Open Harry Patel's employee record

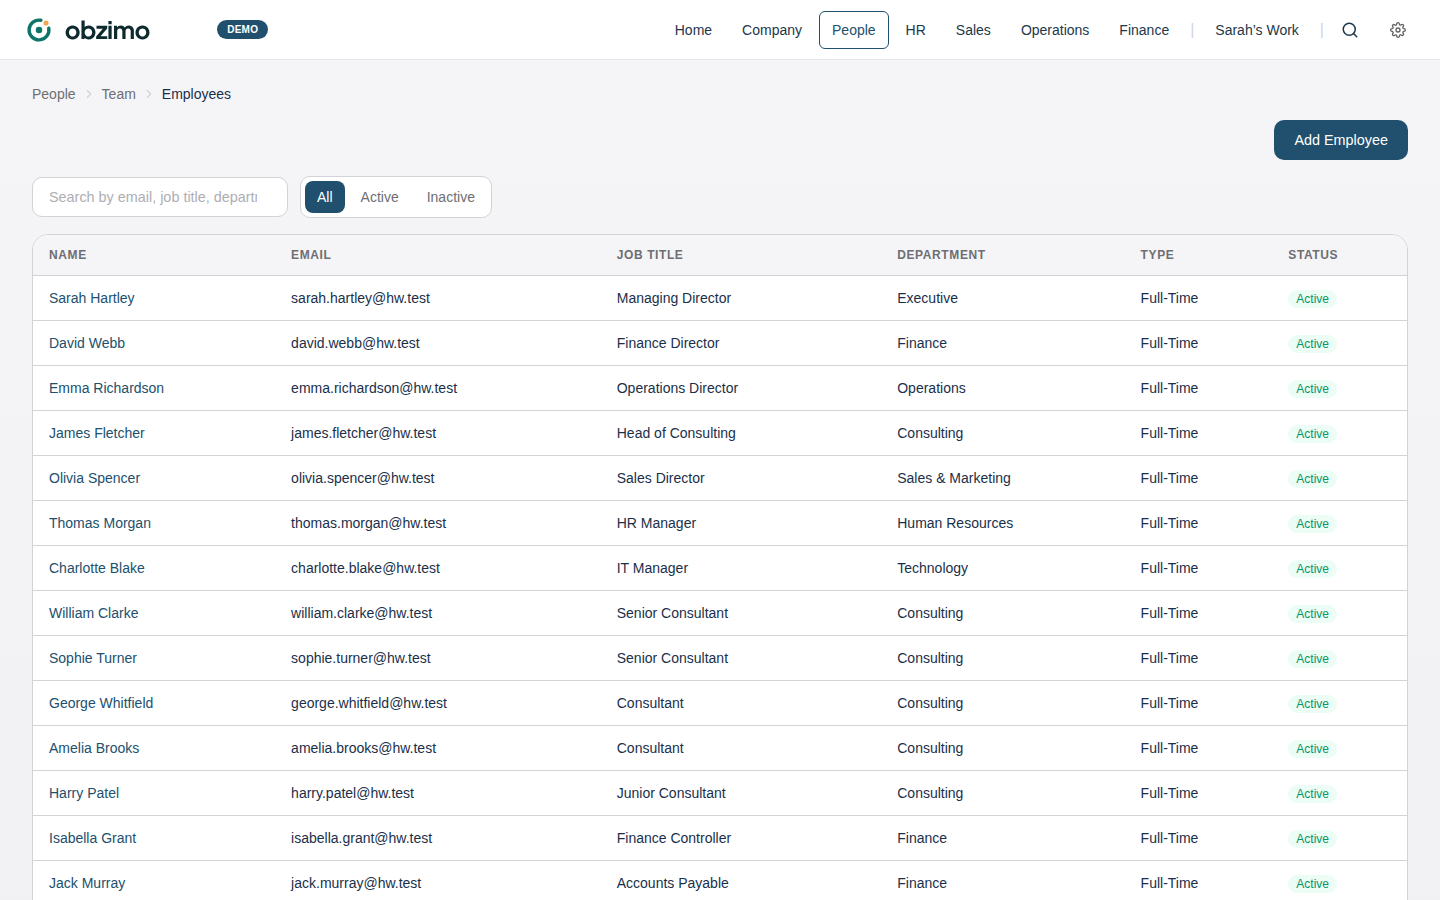pos(84,793)
